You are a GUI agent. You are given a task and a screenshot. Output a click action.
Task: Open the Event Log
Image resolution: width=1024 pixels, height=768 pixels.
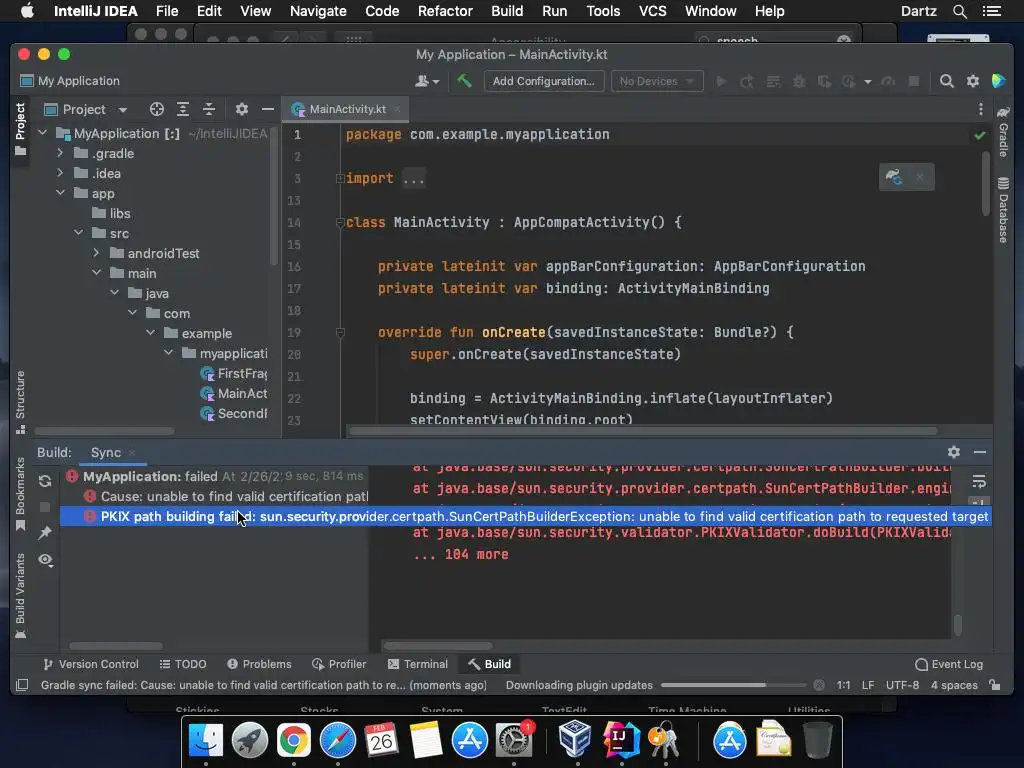pyautogui.click(x=949, y=664)
